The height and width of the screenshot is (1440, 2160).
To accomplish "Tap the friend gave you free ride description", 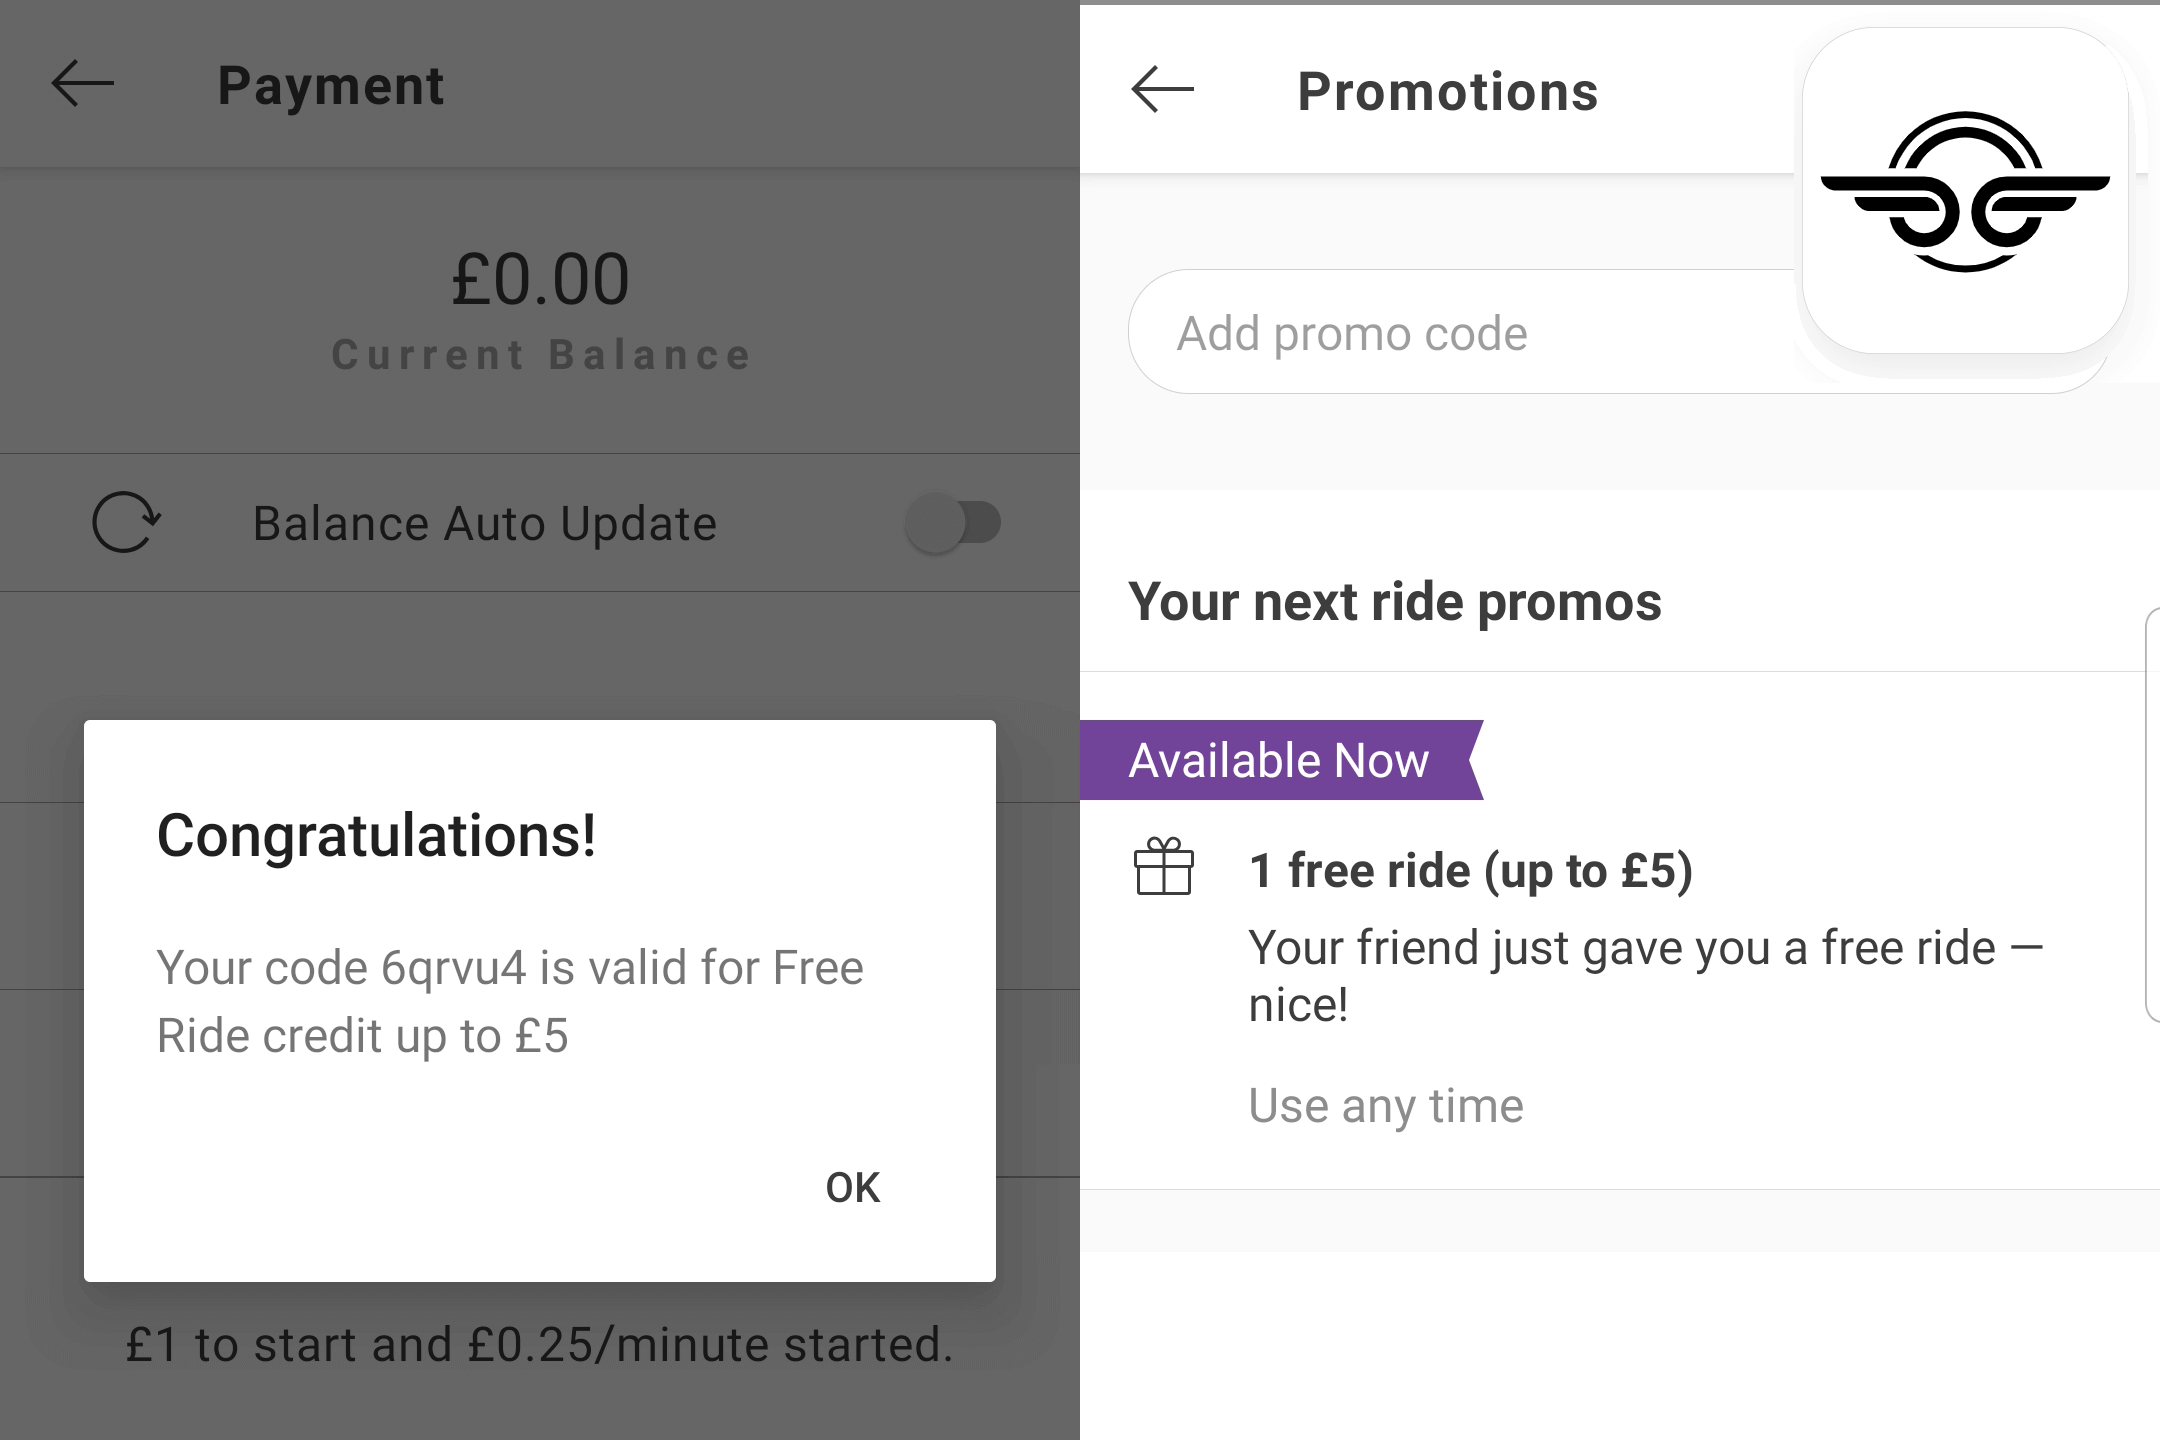I will click(x=1646, y=976).
